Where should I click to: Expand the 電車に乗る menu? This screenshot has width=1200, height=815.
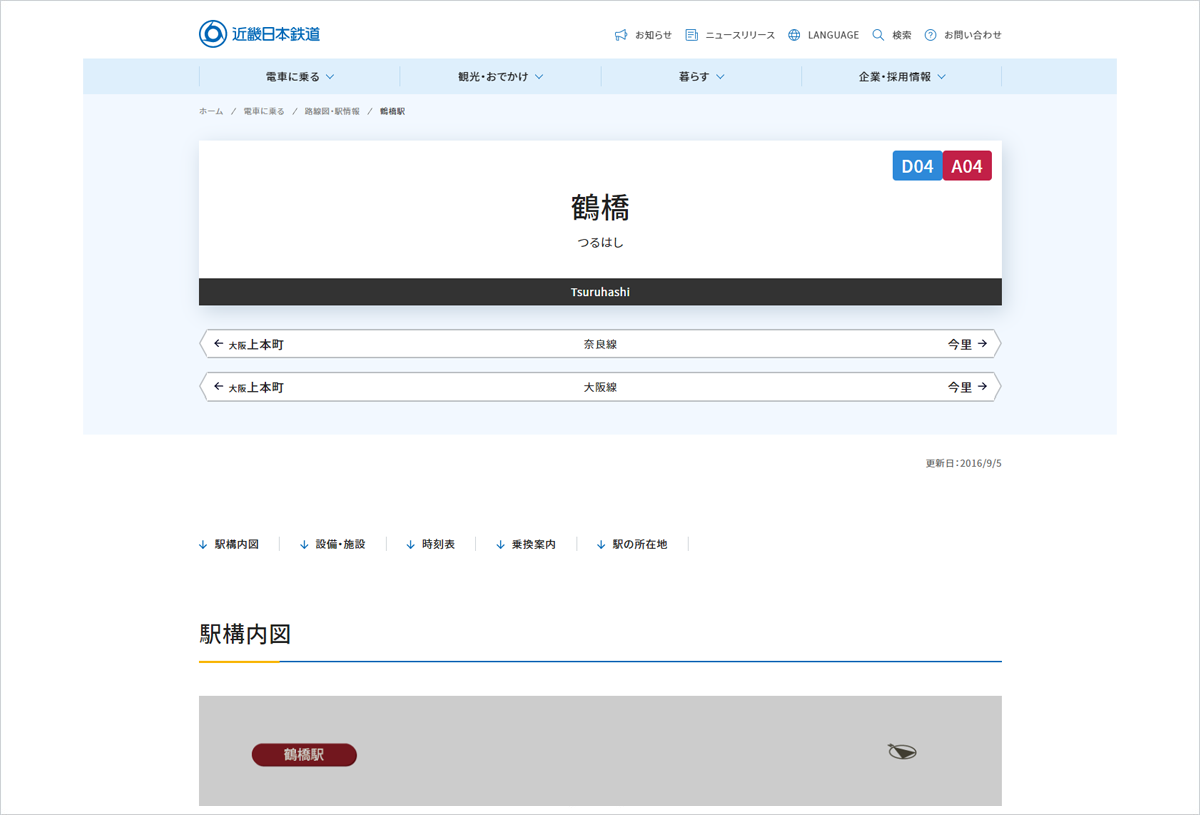pos(300,77)
